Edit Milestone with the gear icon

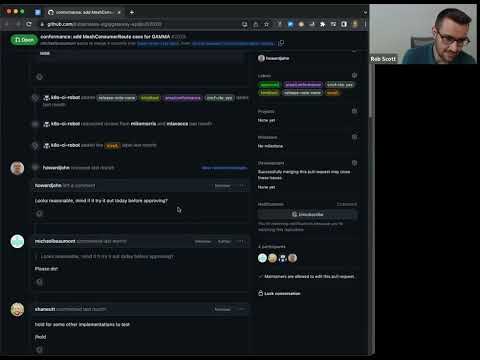point(354,137)
